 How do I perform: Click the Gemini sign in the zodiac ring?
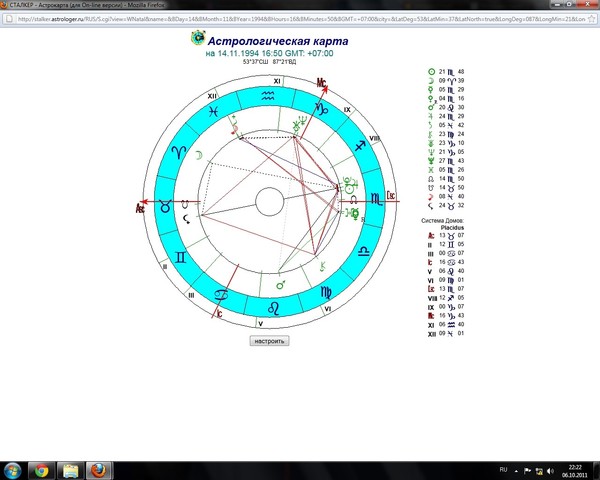(x=180, y=257)
